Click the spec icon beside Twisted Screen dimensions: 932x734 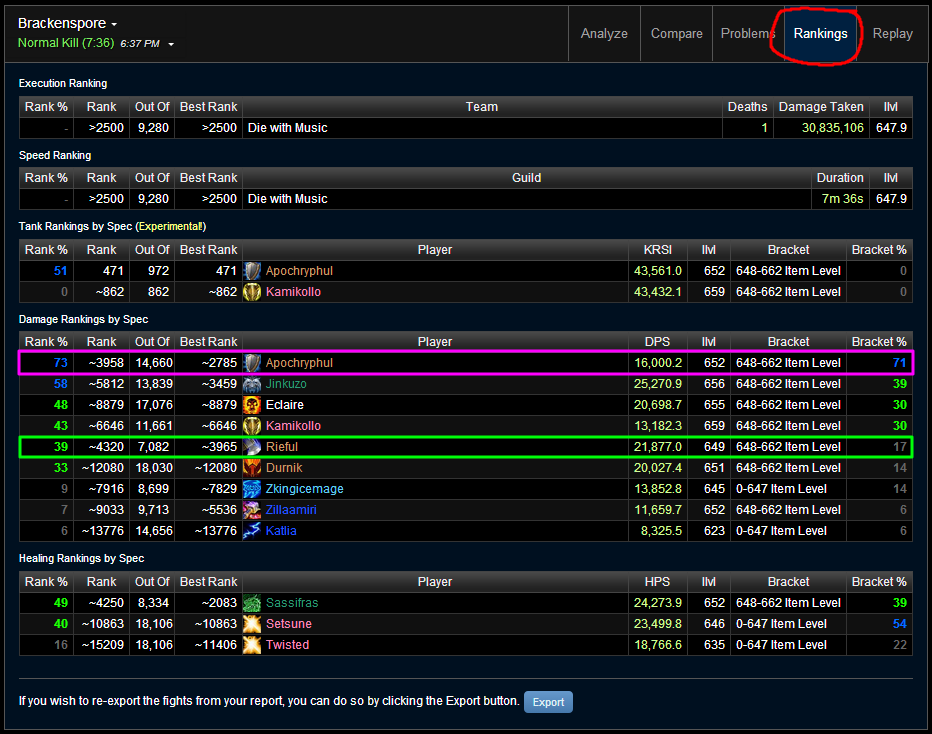point(252,645)
